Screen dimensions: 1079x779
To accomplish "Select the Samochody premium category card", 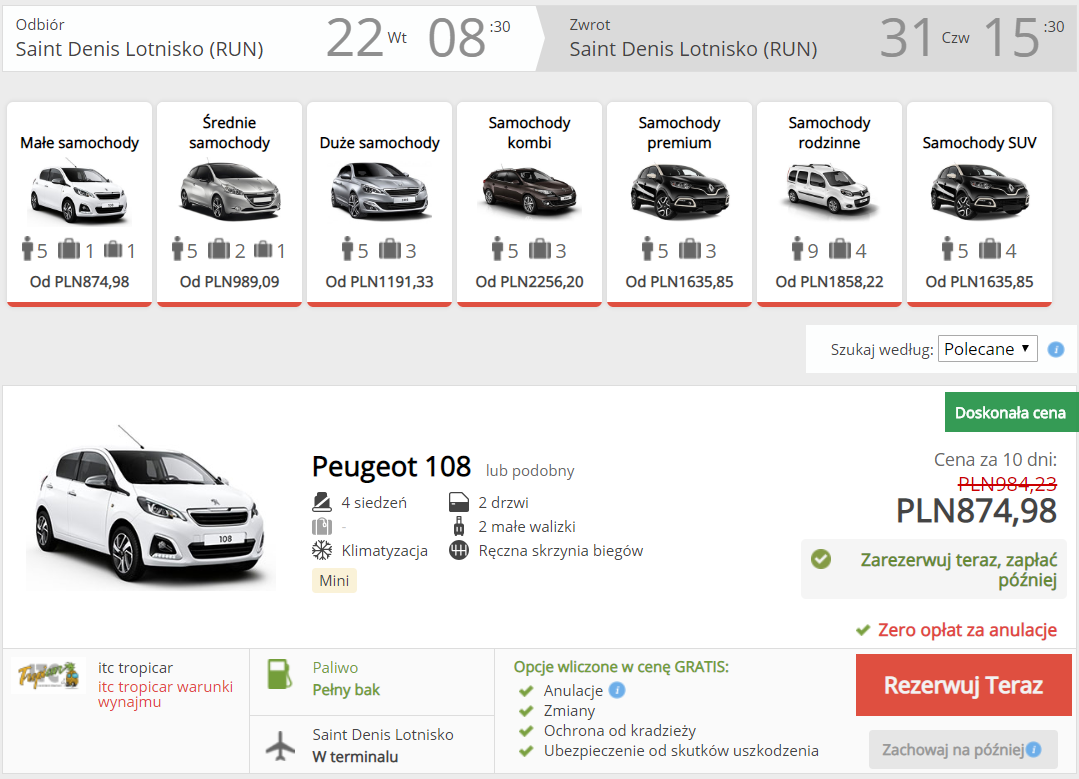I will coord(679,204).
